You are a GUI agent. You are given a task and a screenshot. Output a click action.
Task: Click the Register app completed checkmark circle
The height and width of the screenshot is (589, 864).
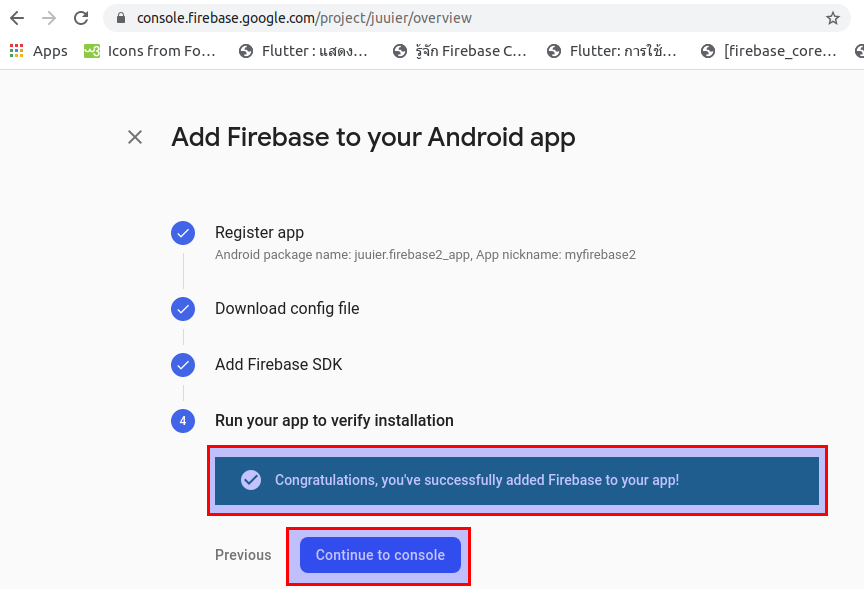183,232
